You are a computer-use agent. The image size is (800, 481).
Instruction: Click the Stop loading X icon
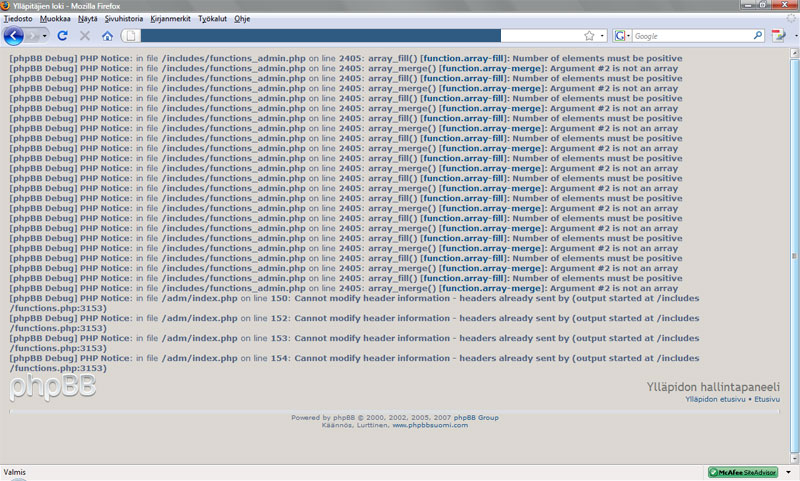(84, 36)
